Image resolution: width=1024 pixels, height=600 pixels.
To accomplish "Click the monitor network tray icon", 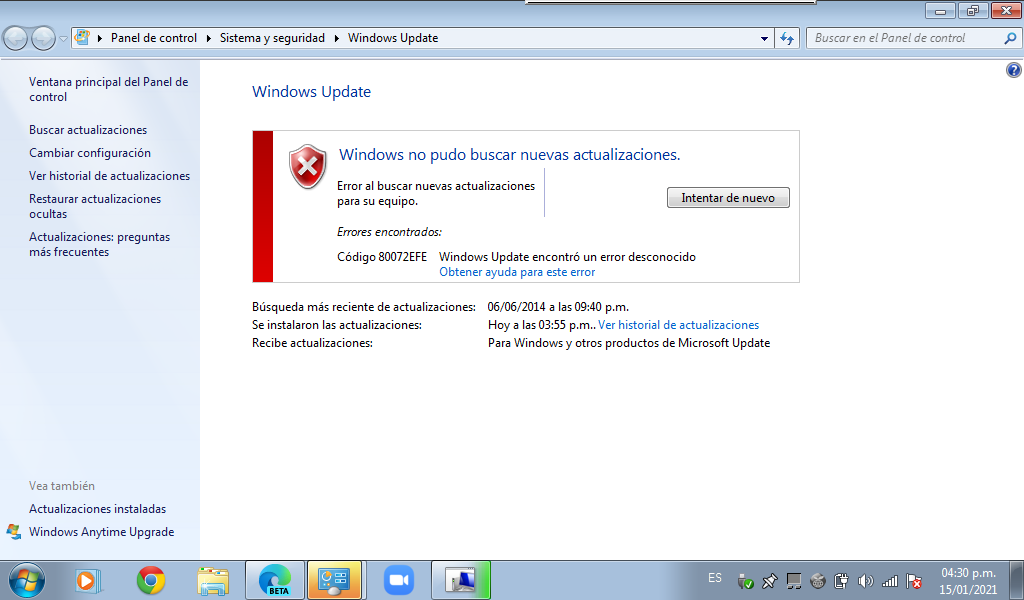I will (x=794, y=580).
